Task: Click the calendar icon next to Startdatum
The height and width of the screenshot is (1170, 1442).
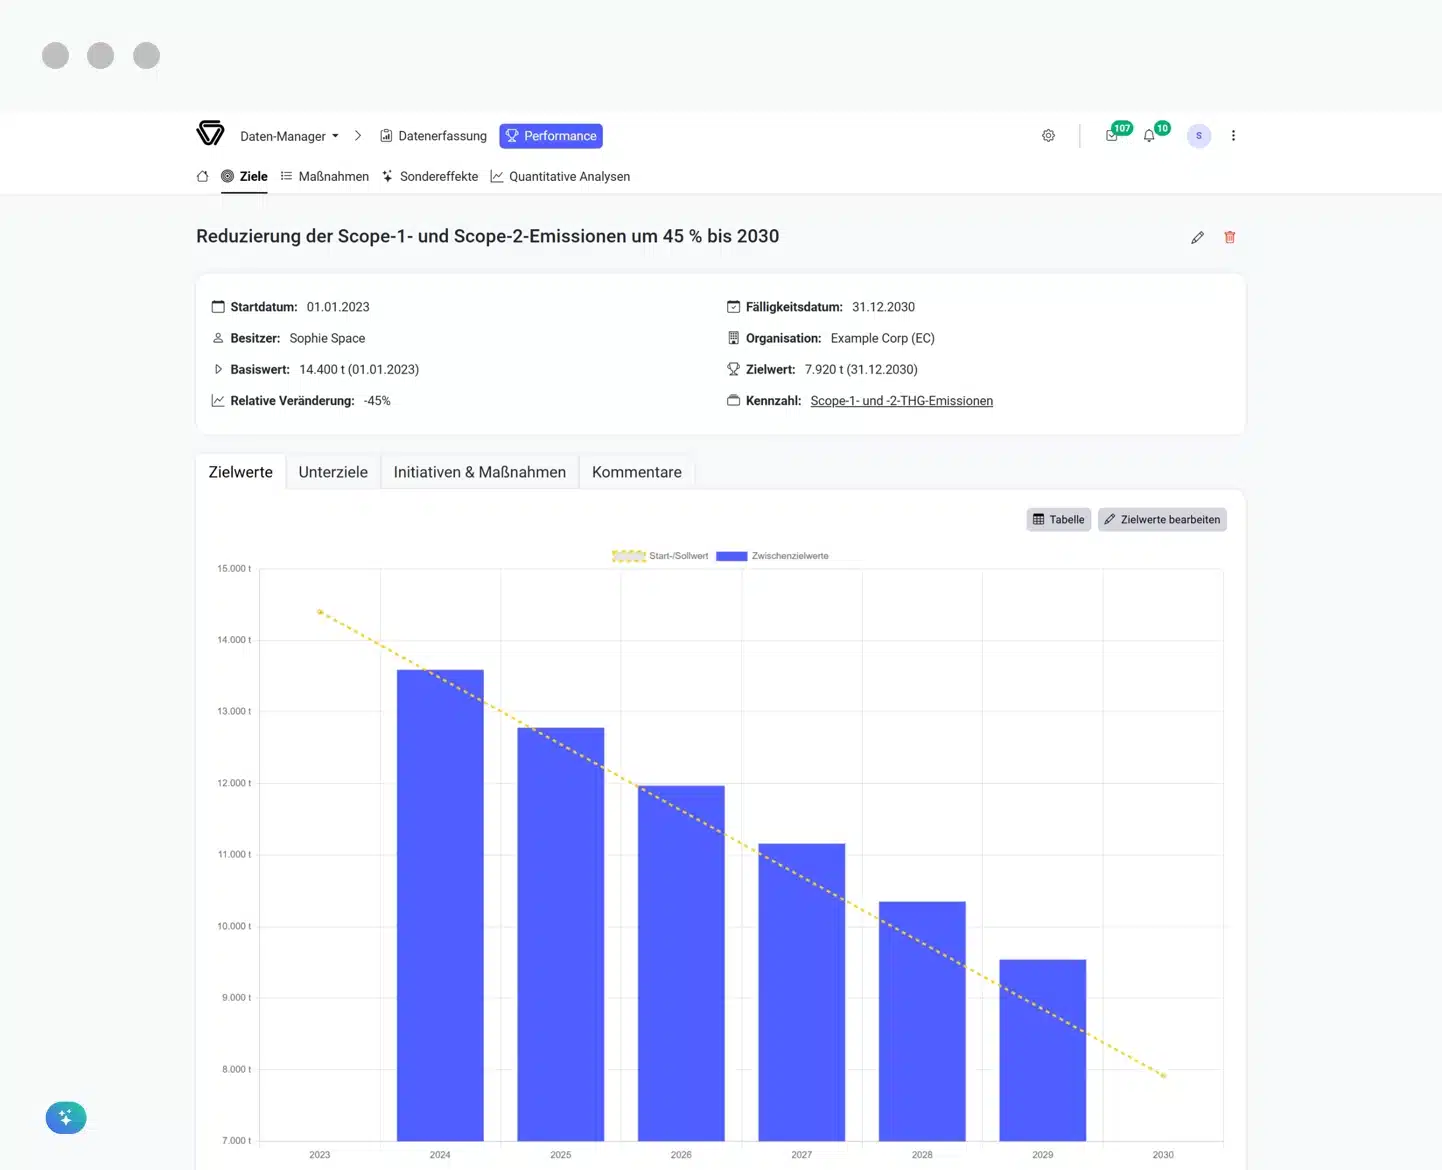Action: tap(218, 307)
